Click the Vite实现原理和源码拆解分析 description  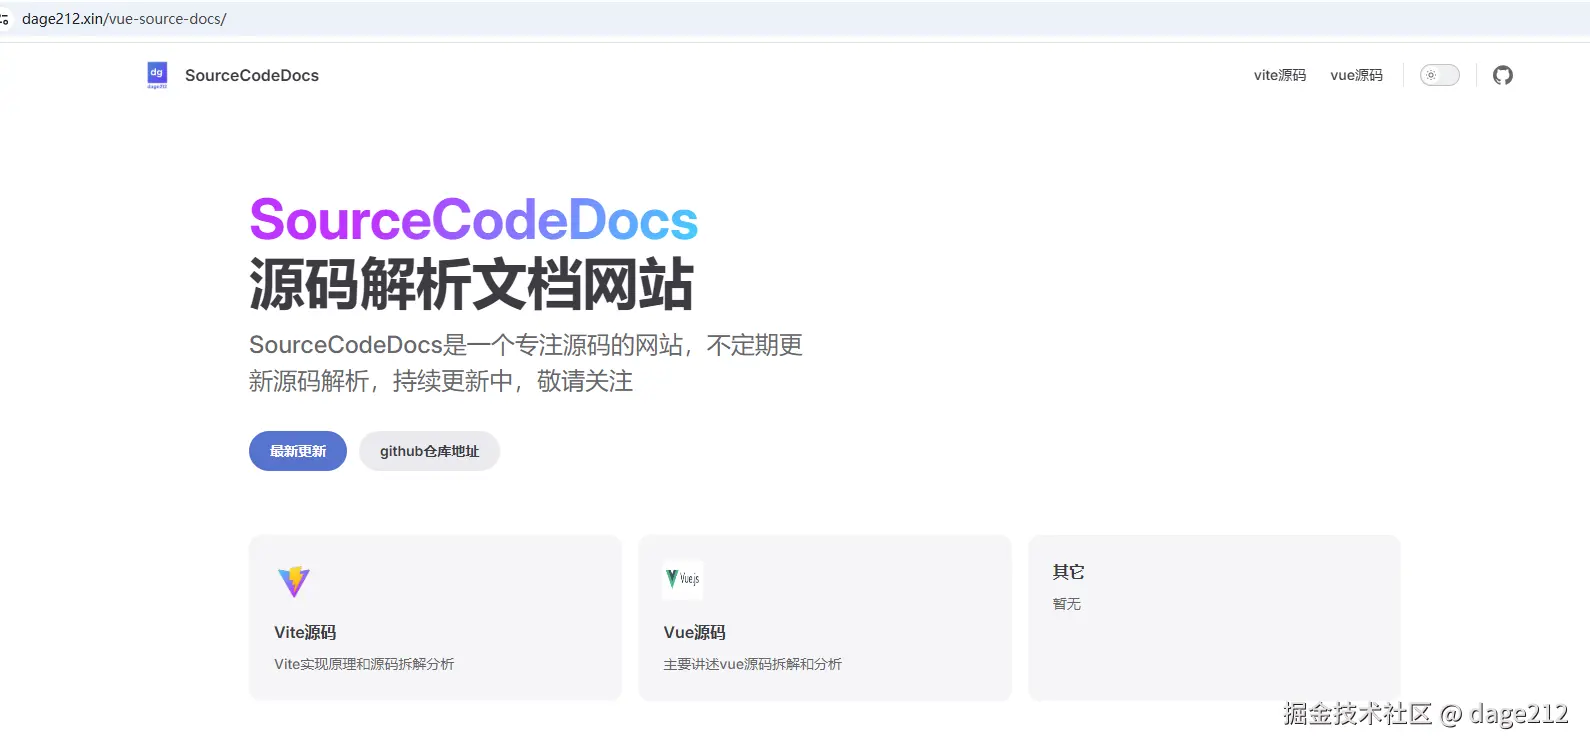pos(364,664)
